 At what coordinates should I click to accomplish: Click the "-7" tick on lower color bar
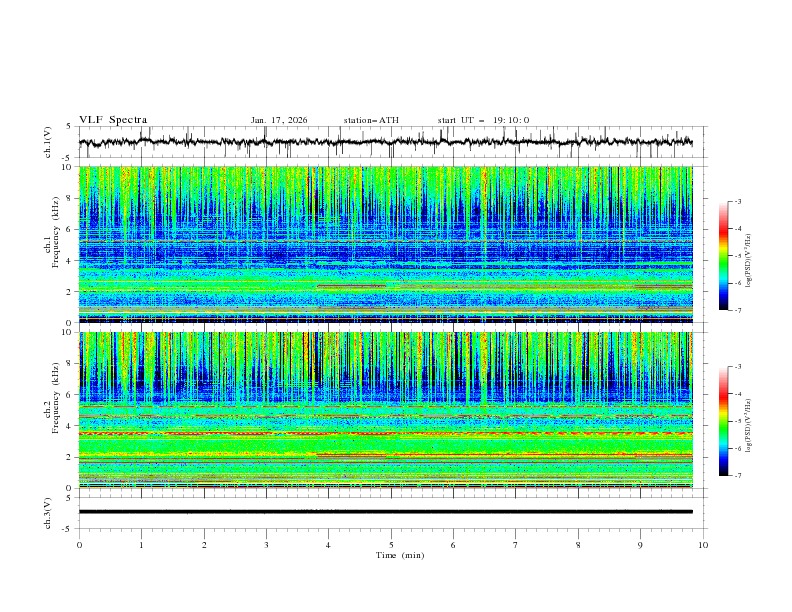coord(737,475)
